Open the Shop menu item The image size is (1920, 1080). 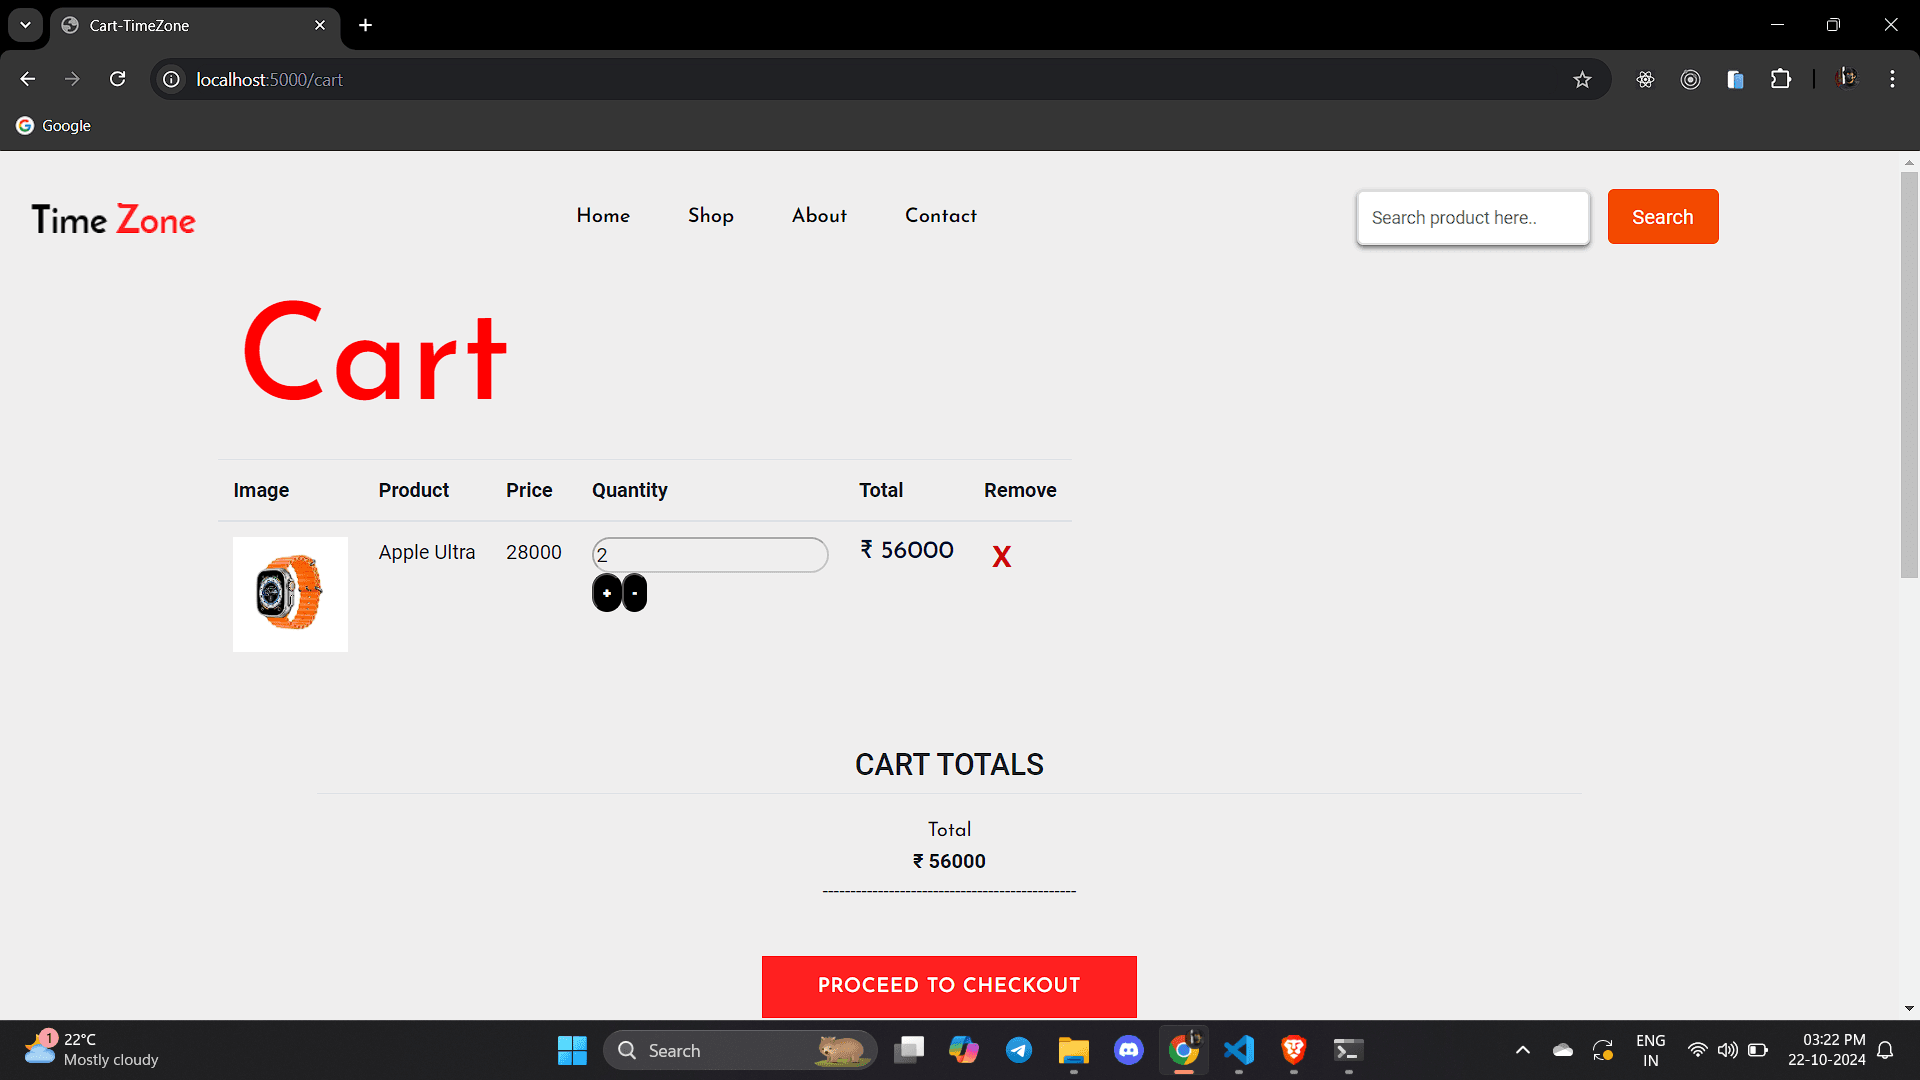click(x=711, y=215)
